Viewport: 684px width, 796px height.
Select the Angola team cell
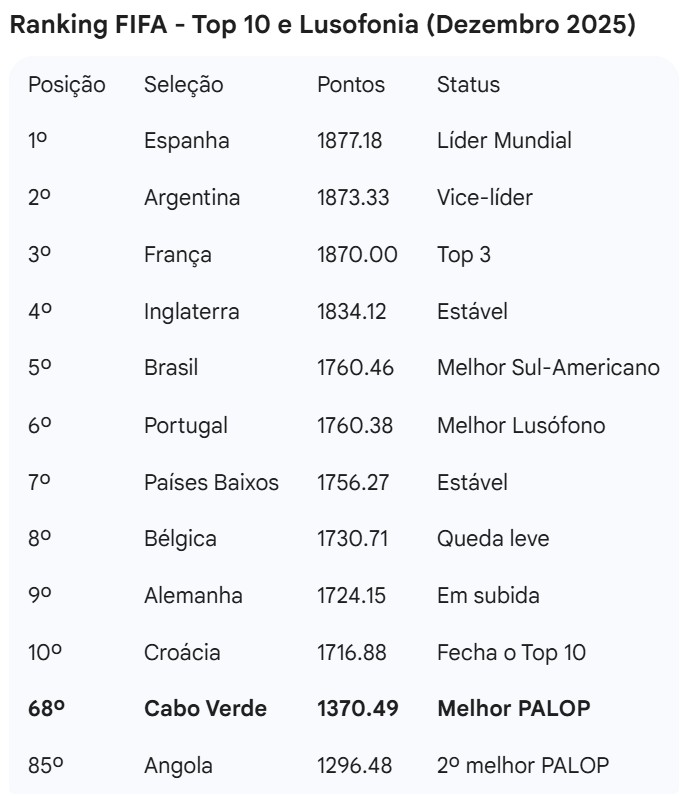click(178, 766)
